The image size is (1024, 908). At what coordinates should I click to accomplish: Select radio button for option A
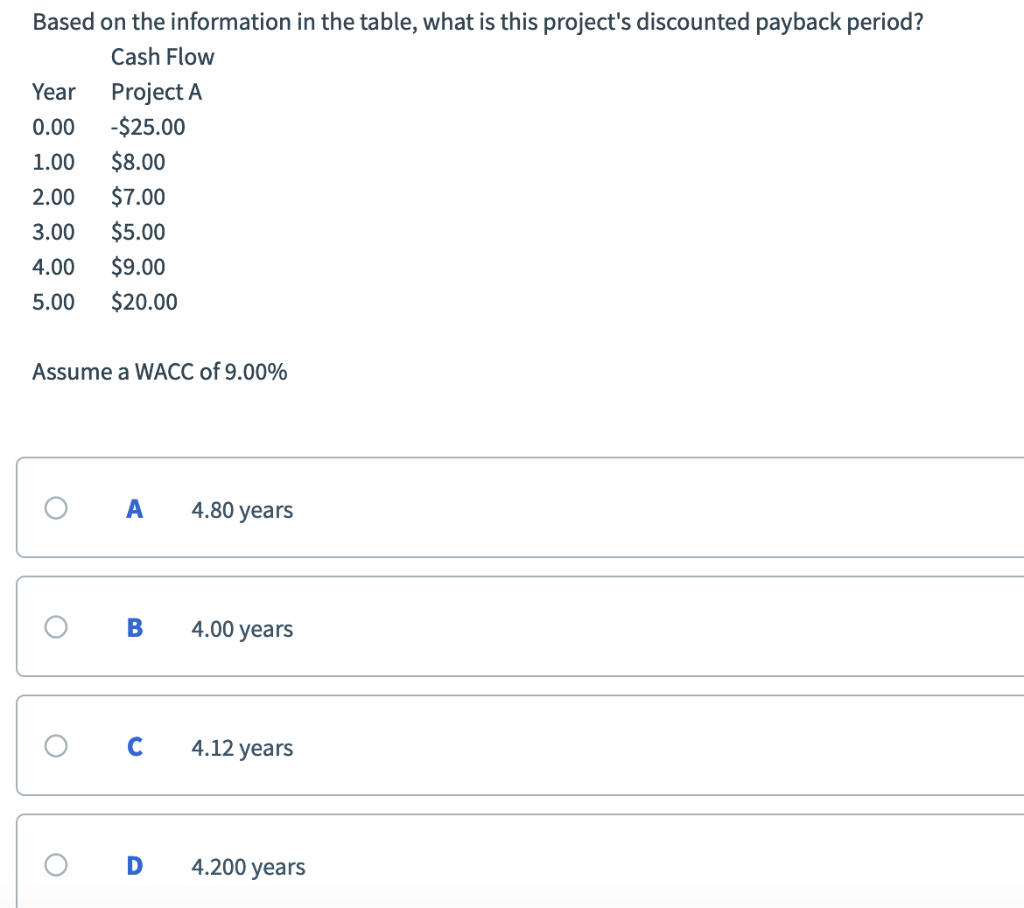(56, 508)
